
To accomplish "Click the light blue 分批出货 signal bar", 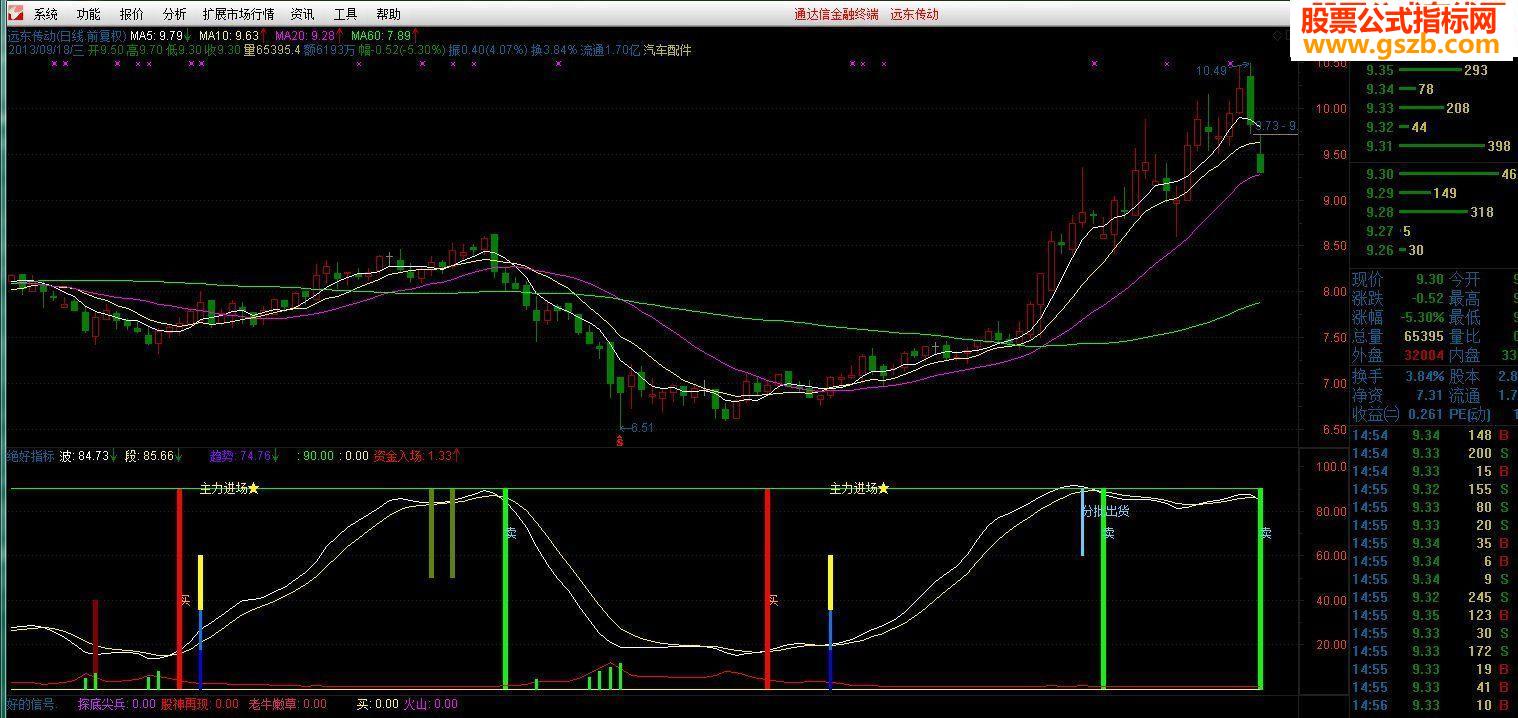I will [x=1082, y=522].
